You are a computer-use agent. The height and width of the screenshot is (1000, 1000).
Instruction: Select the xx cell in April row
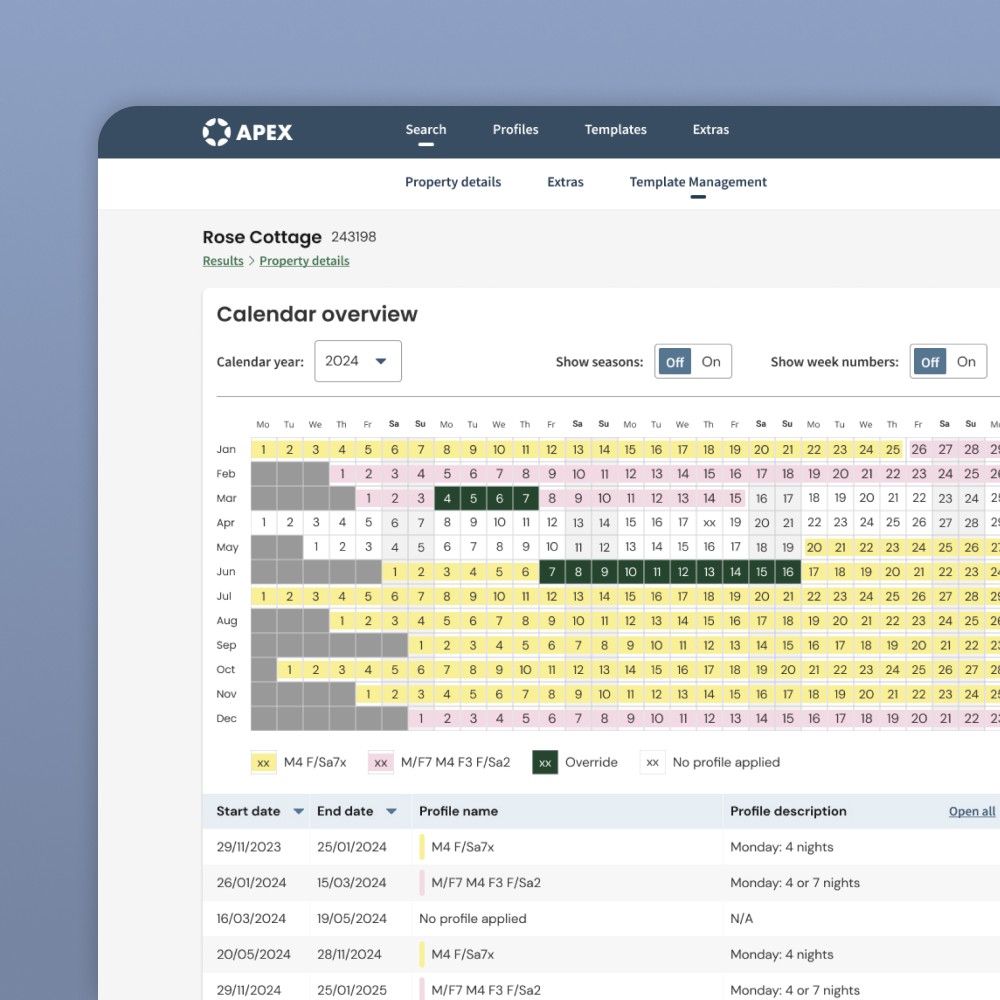point(709,522)
